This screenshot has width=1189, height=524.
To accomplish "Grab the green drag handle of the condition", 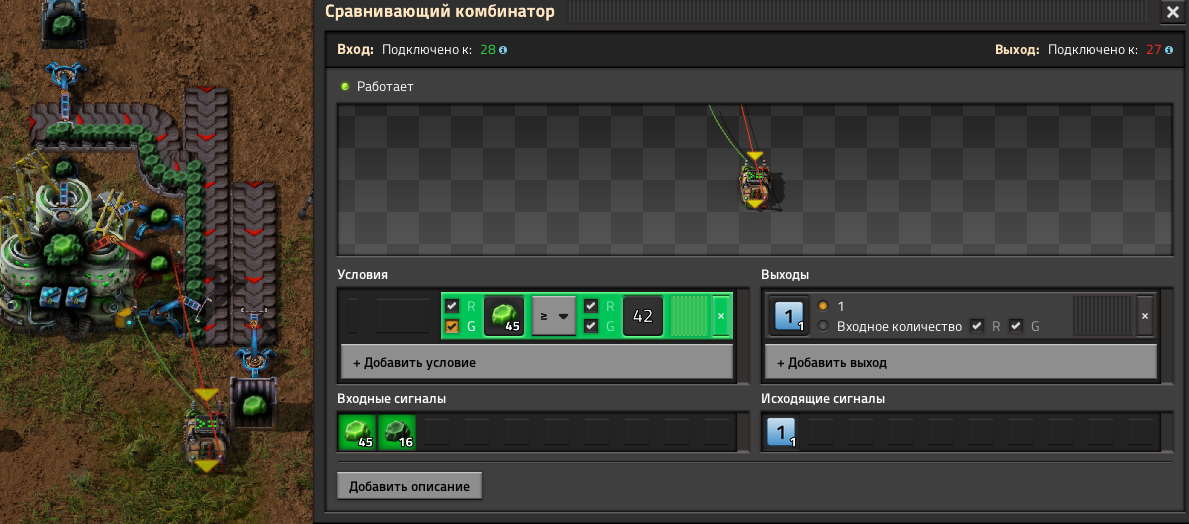I will click(689, 316).
